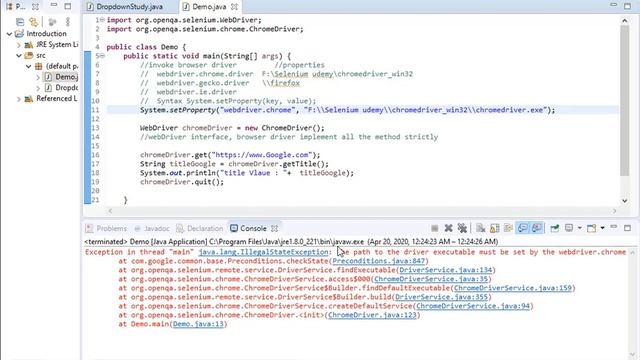Viewport: 640px width, 360px height.
Task: Minimize the Console panel
Action: tap(613, 227)
